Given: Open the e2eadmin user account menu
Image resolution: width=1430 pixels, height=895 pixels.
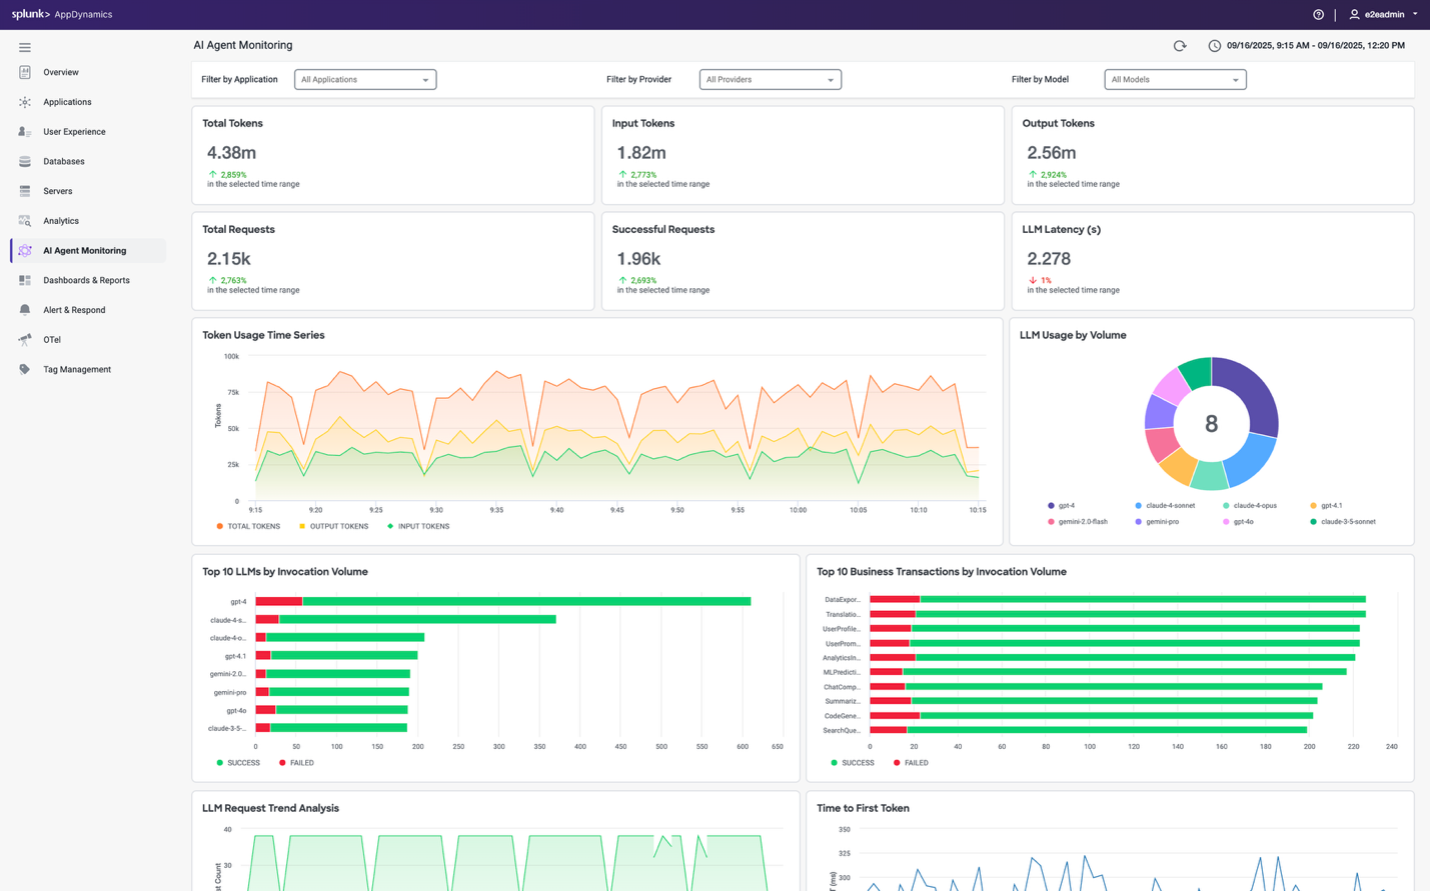Looking at the screenshot, I should [x=1384, y=15].
